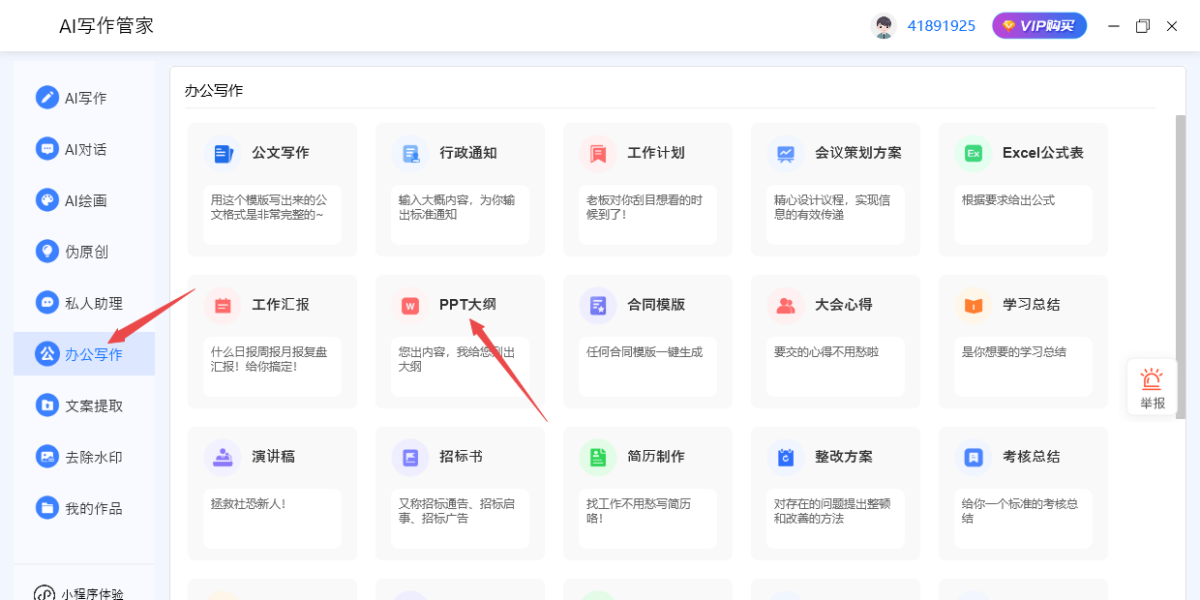Select the AI对话 chat icon

tap(47, 149)
